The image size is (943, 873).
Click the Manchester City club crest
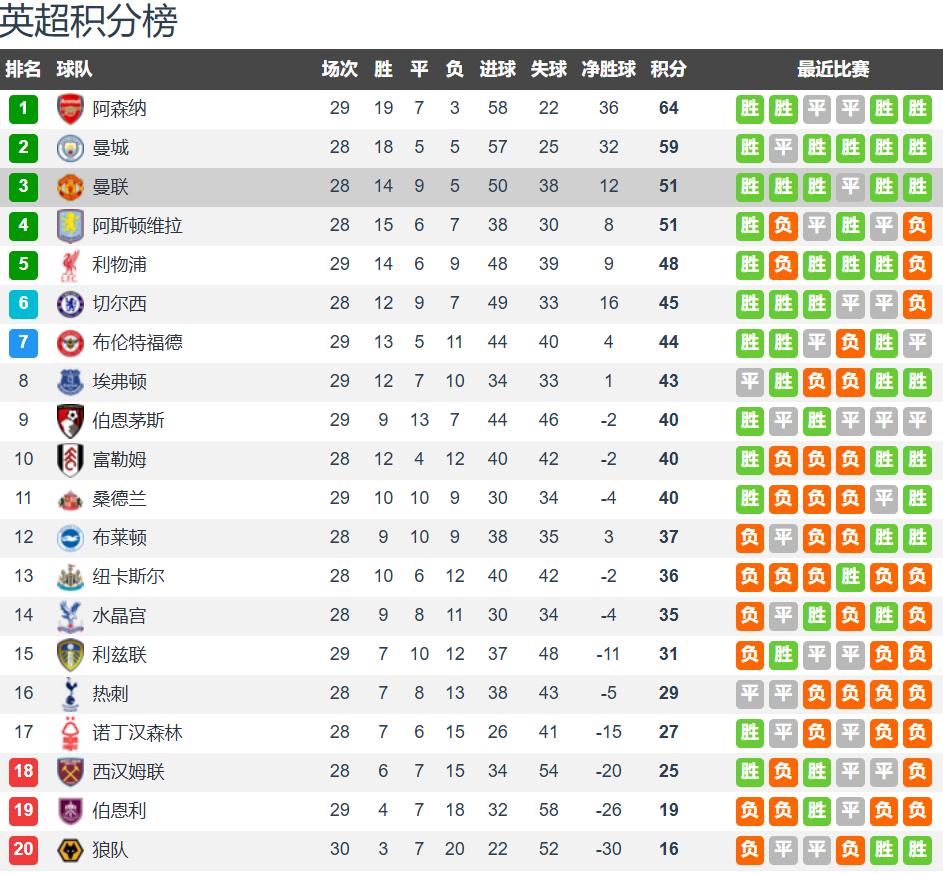point(70,147)
